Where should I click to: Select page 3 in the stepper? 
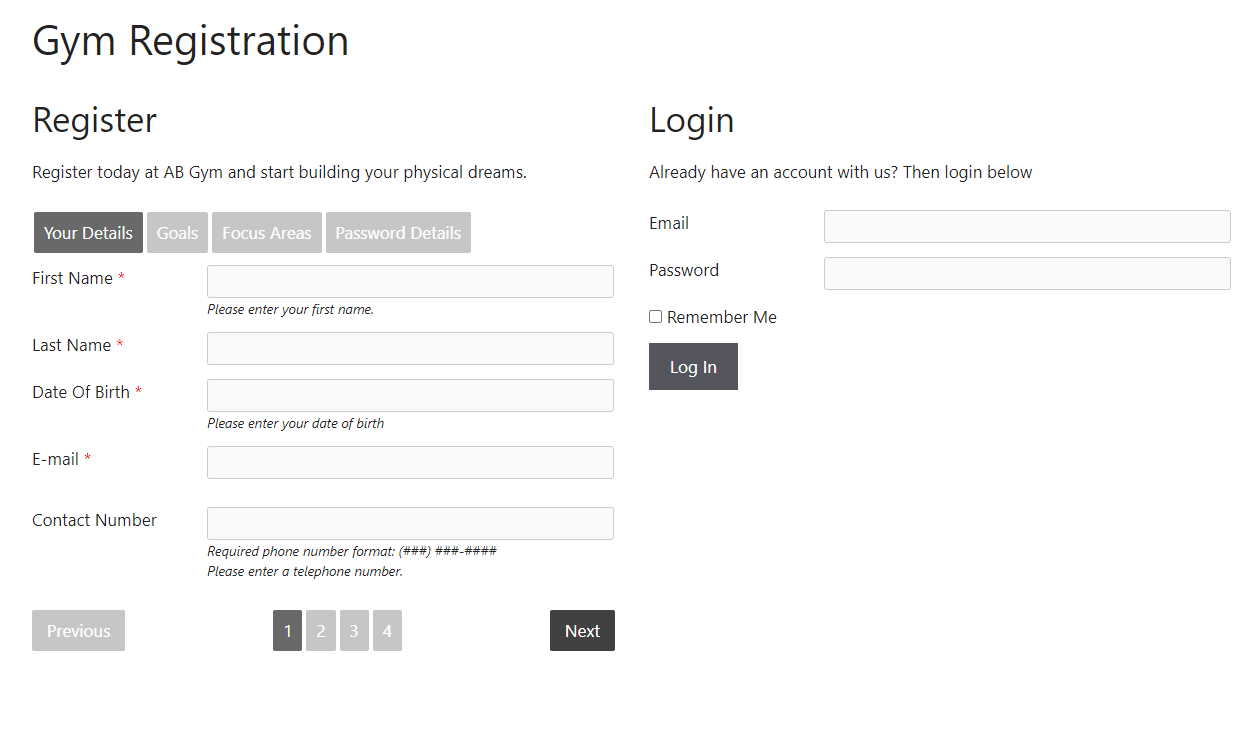point(354,631)
